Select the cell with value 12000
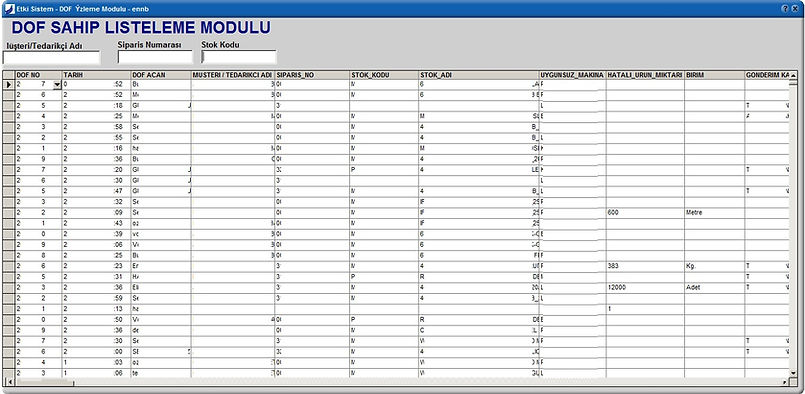This screenshot has height=394, width=805. [x=645, y=288]
